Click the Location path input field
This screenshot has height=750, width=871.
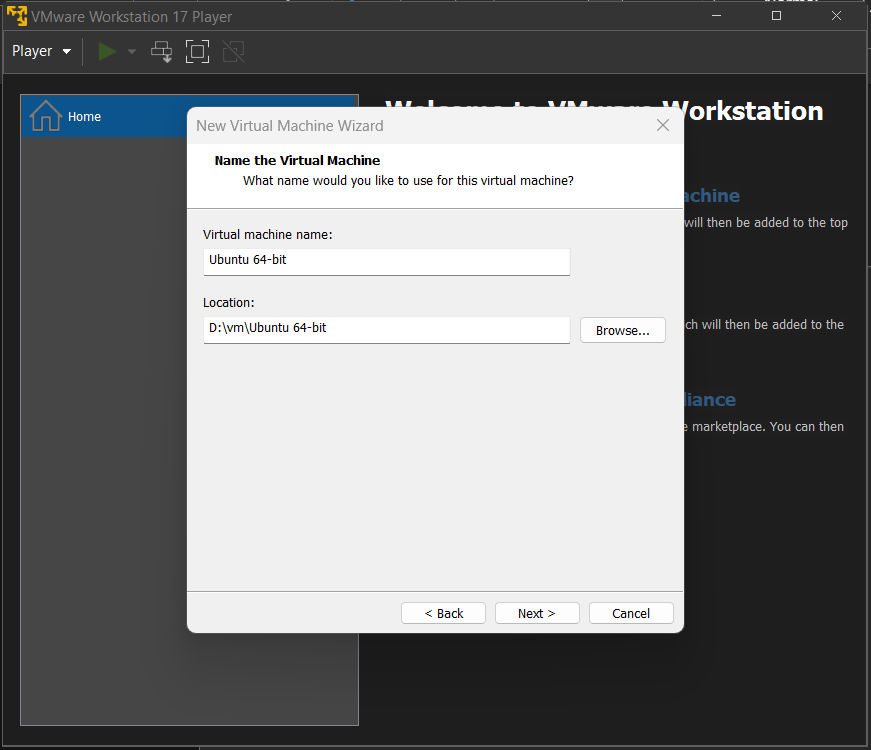[387, 329]
